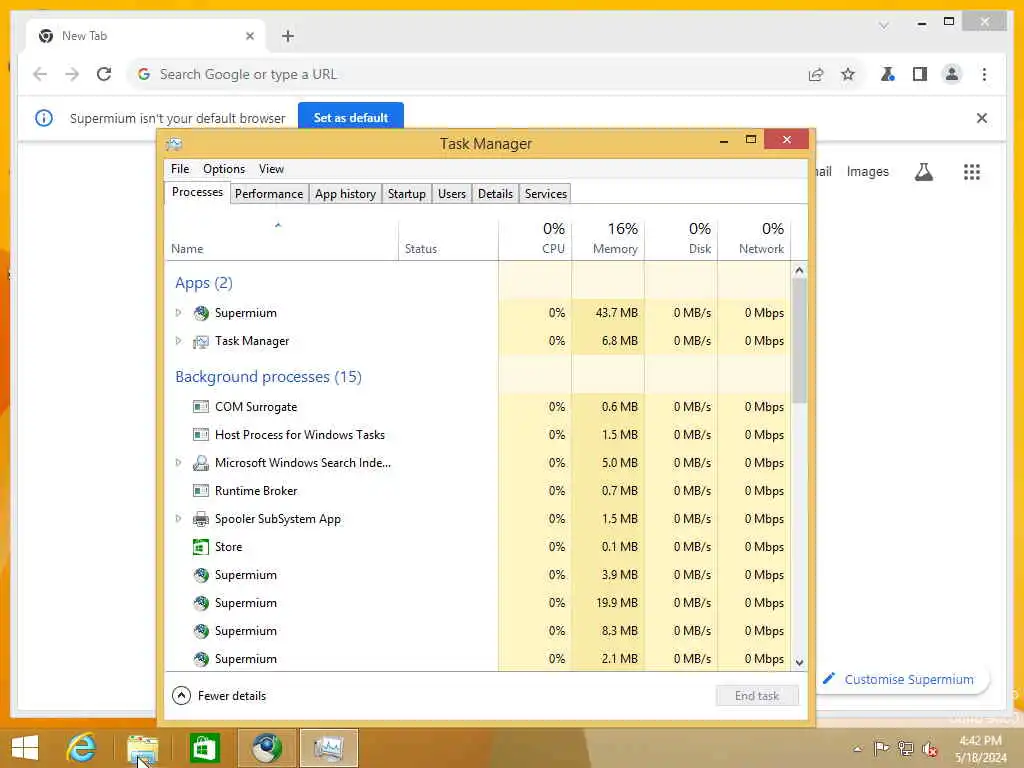This screenshot has height=768, width=1024.
Task: Open the browser profile avatar
Action: click(x=952, y=74)
